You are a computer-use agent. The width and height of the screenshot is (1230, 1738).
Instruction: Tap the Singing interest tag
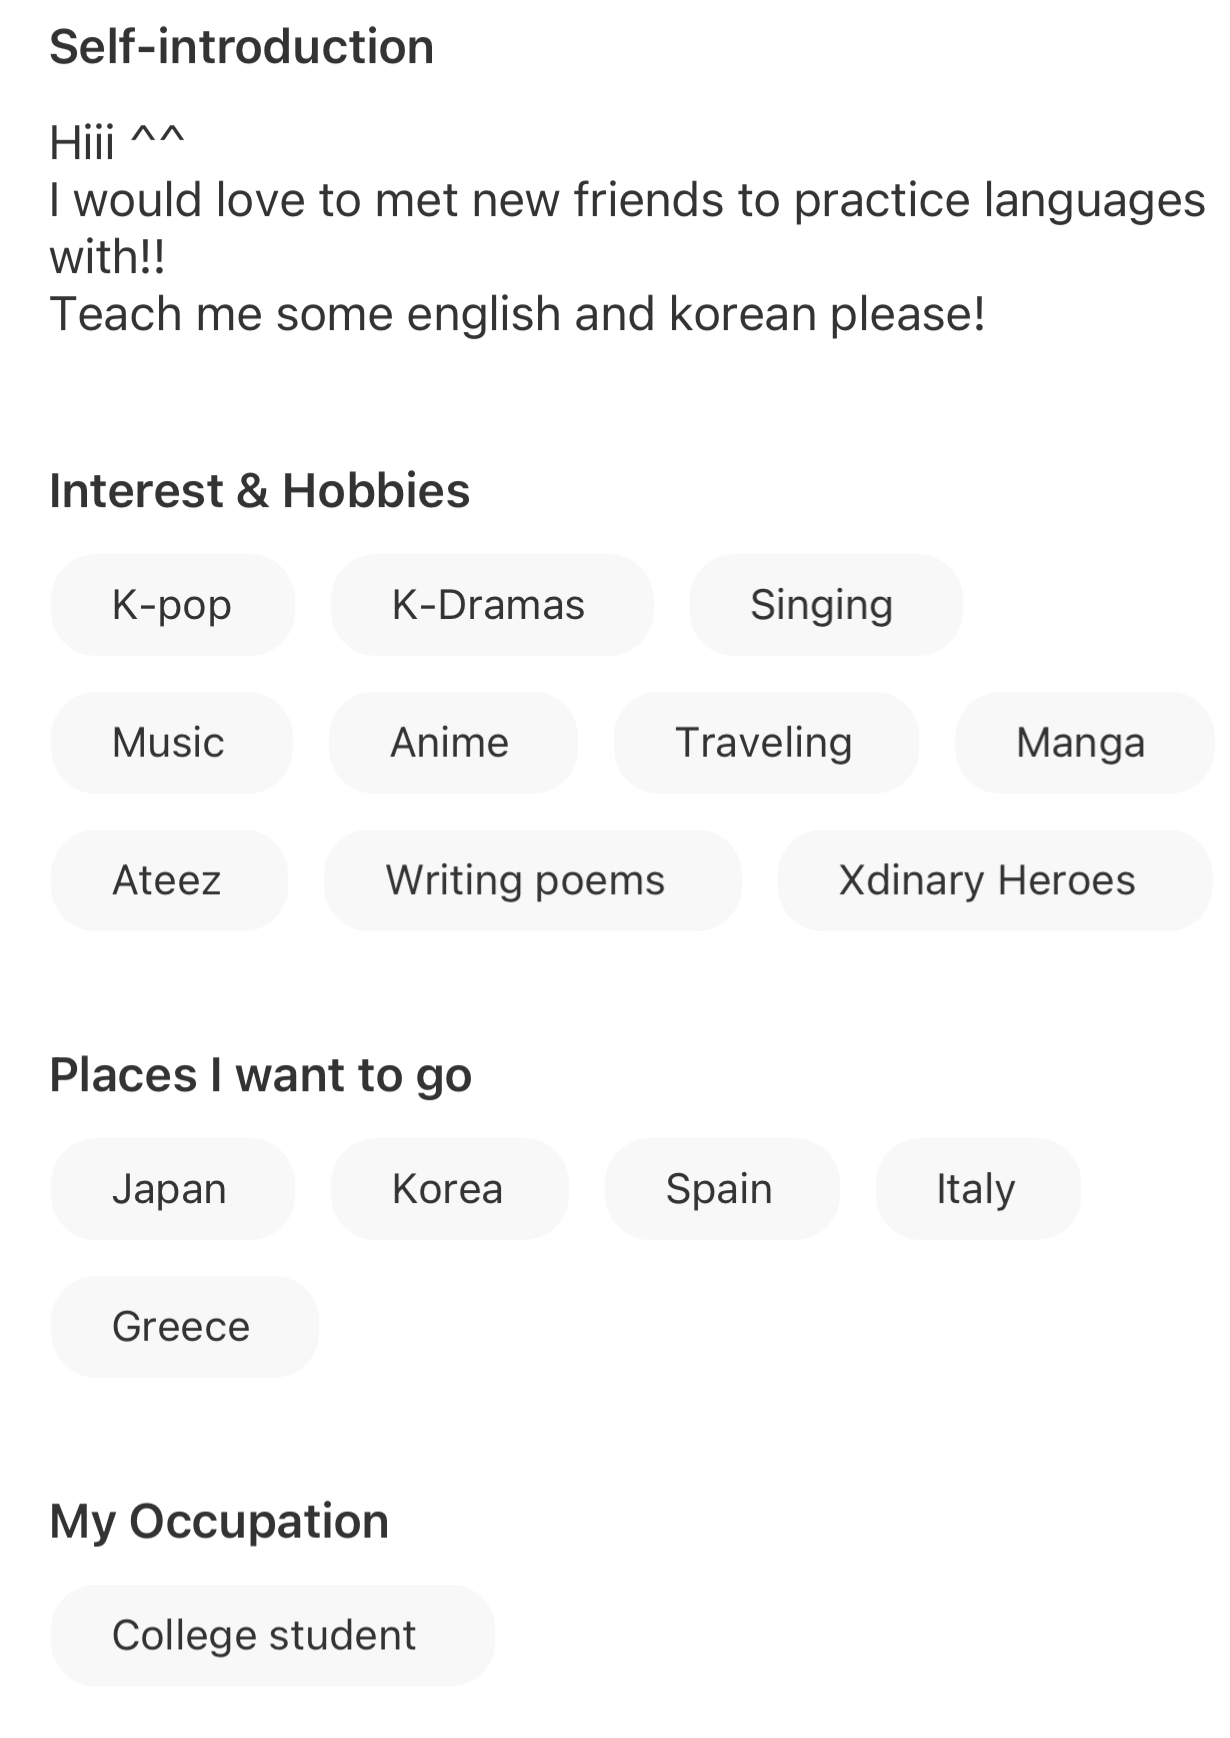coord(825,605)
